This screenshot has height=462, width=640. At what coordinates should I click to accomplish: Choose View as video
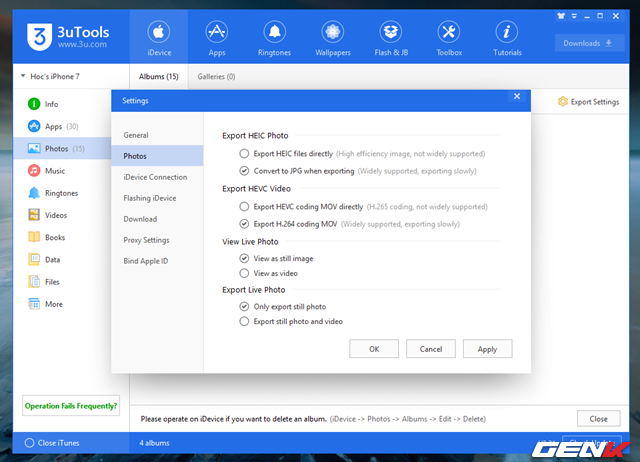(x=244, y=273)
